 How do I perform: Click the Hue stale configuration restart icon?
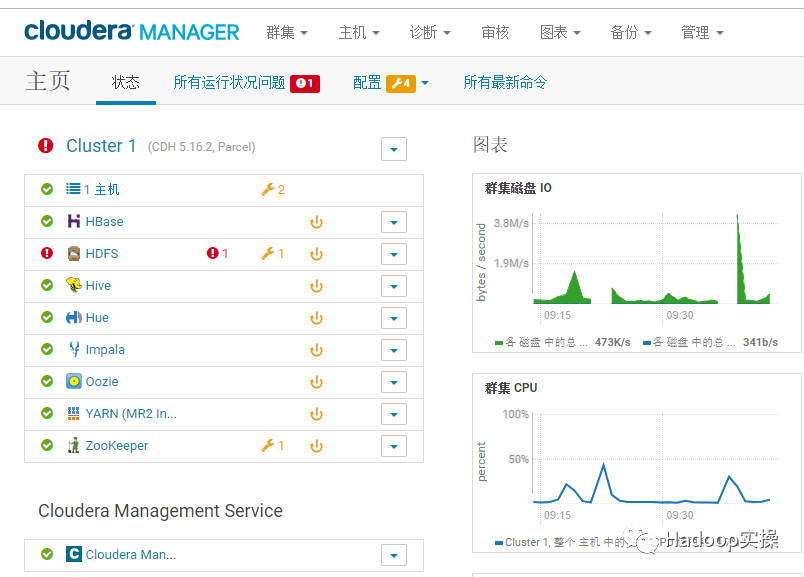316,318
